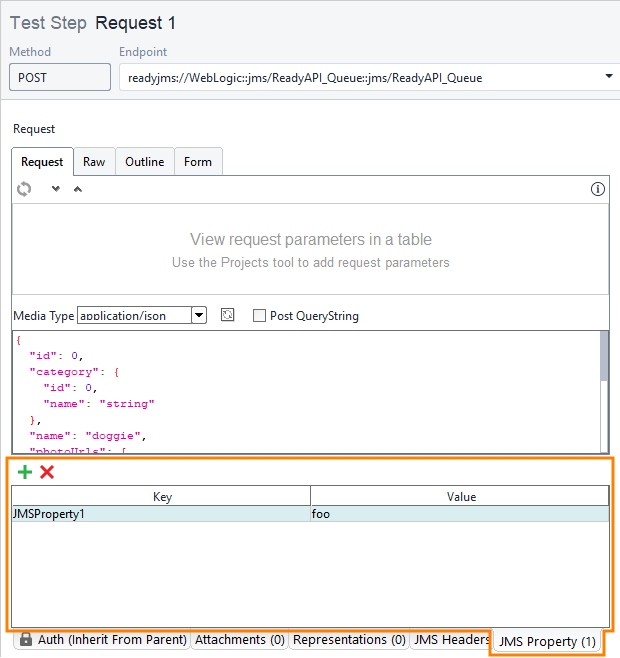The width and height of the screenshot is (620, 658).
Task: Enable the Post QueryString checkbox
Action: 260,316
